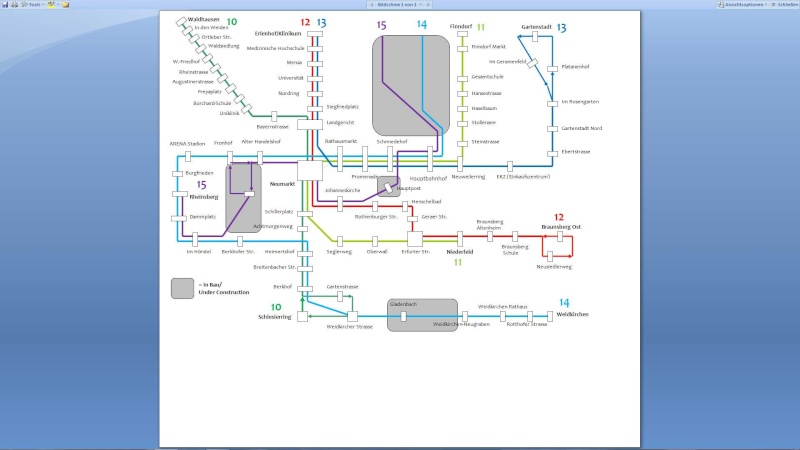This screenshot has width=800, height=450.
Task: Click the green line 10 number at Waldhausen
Action: click(232, 22)
